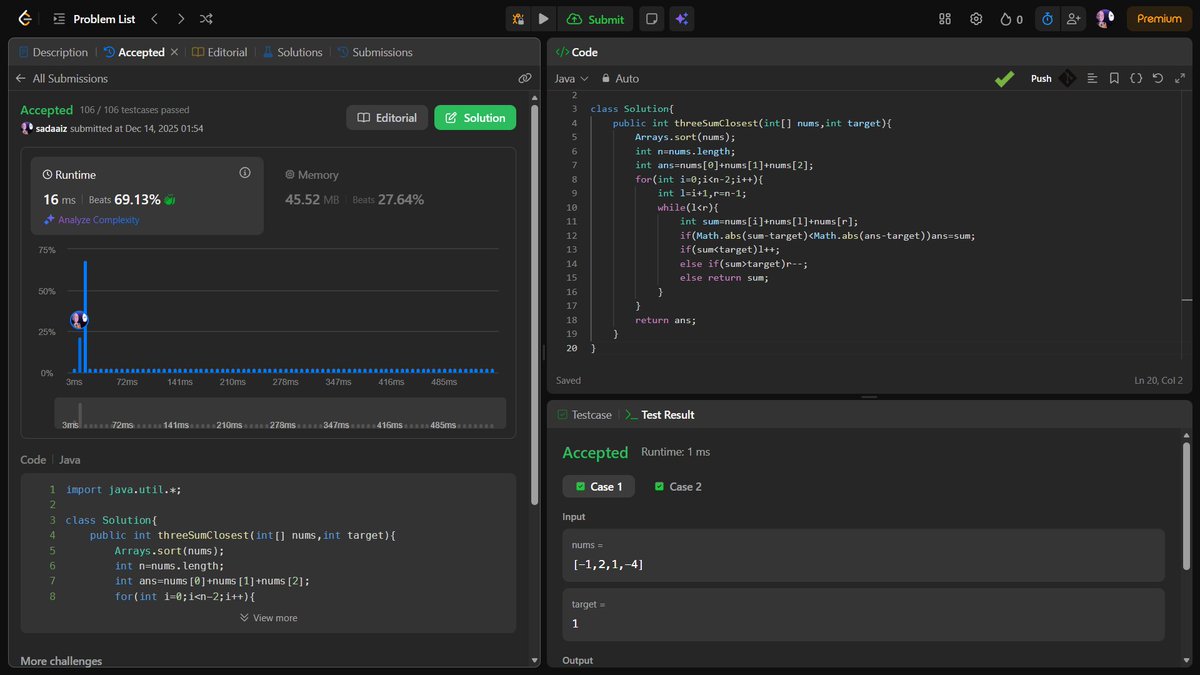Open the Problem List panel
This screenshot has height=675, width=1200.
pos(94,18)
